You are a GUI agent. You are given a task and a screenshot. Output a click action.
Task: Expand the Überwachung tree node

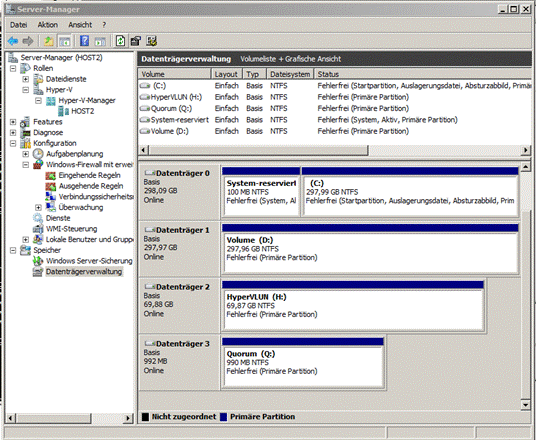pyautogui.click(x=38, y=208)
